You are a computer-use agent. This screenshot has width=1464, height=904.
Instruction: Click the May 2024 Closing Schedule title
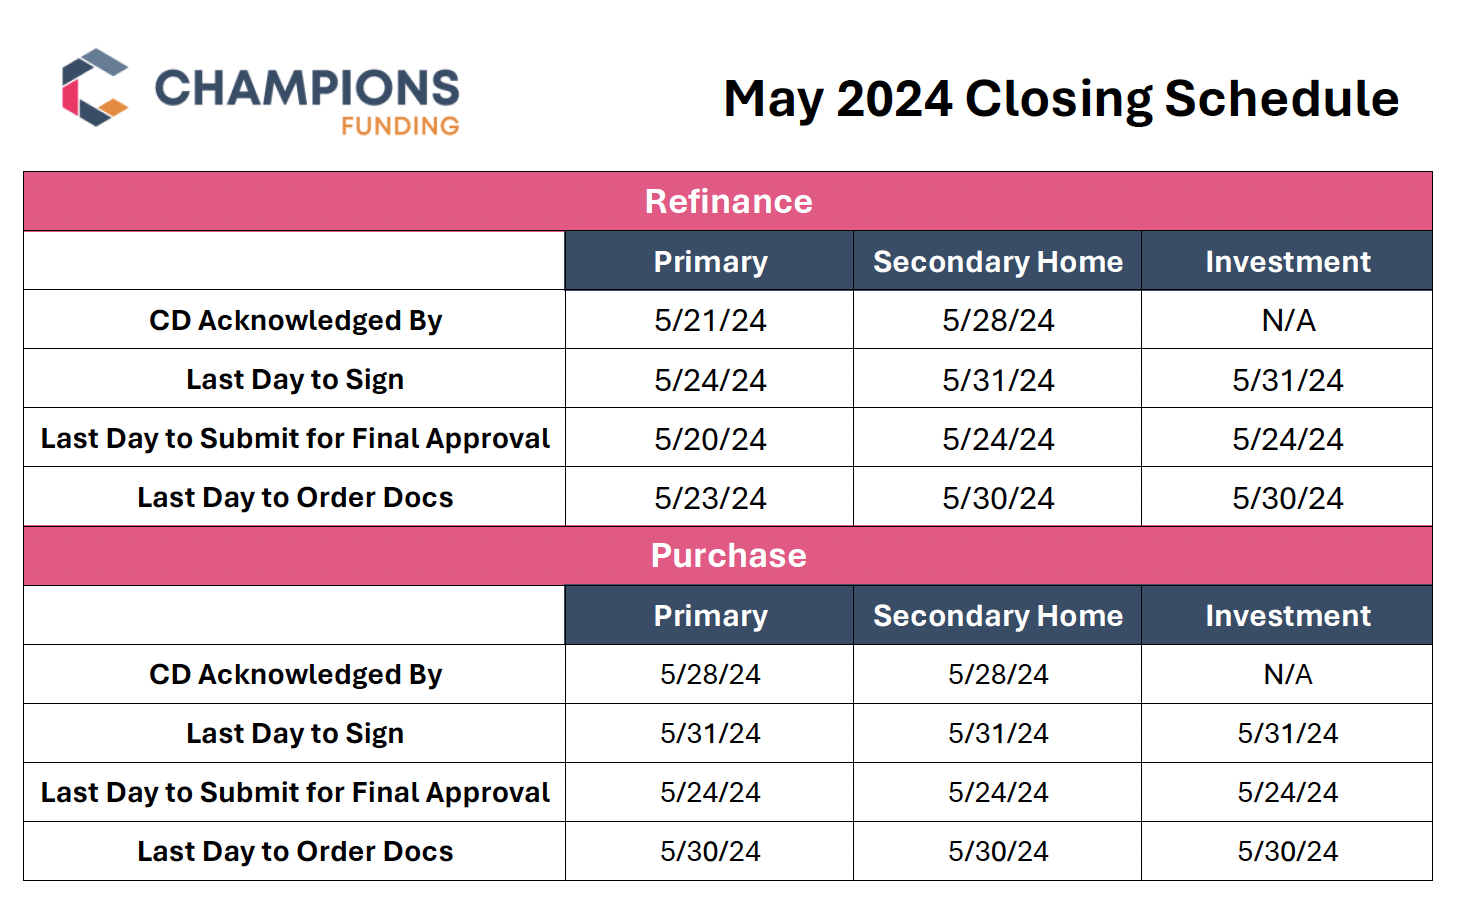click(x=1060, y=99)
